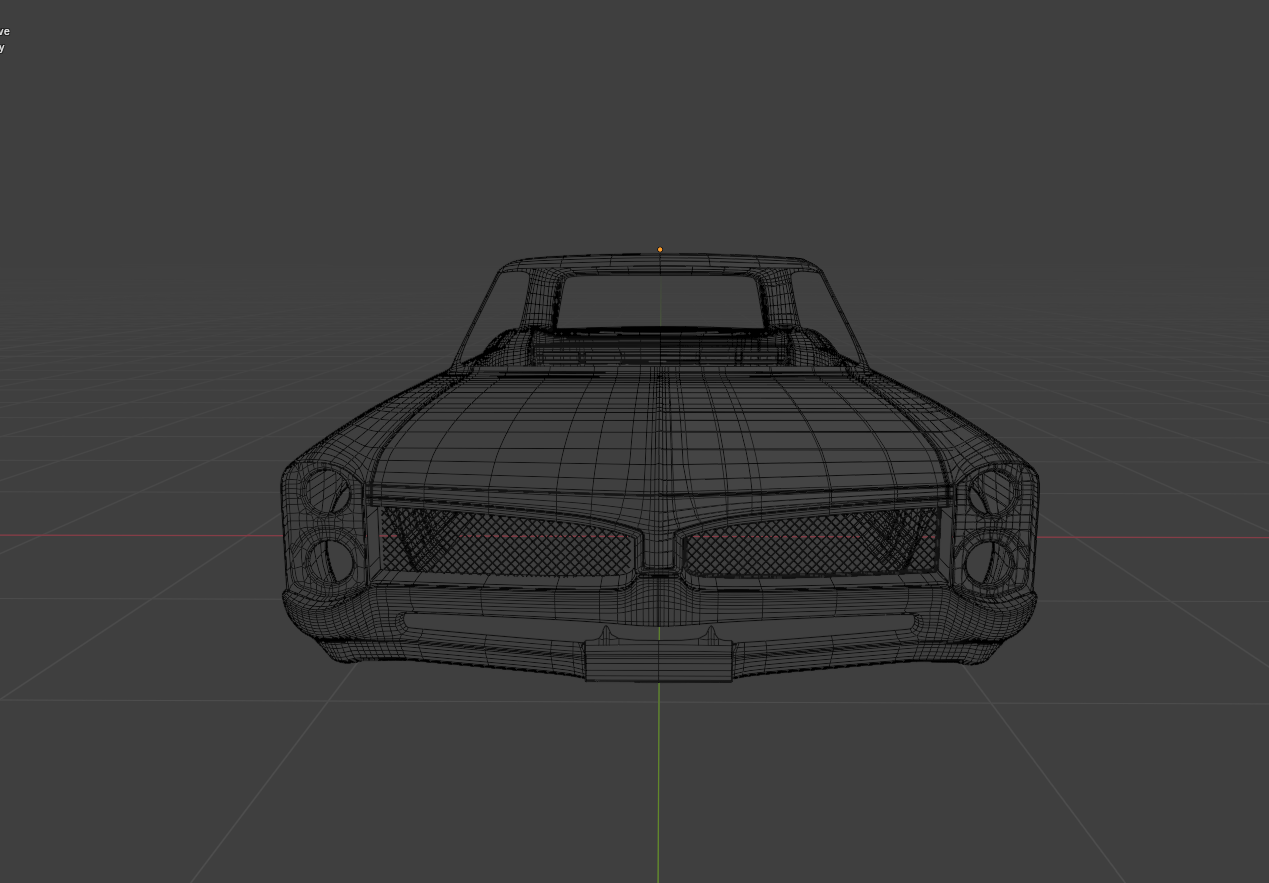Click the left mesh grille of the car

(507, 541)
